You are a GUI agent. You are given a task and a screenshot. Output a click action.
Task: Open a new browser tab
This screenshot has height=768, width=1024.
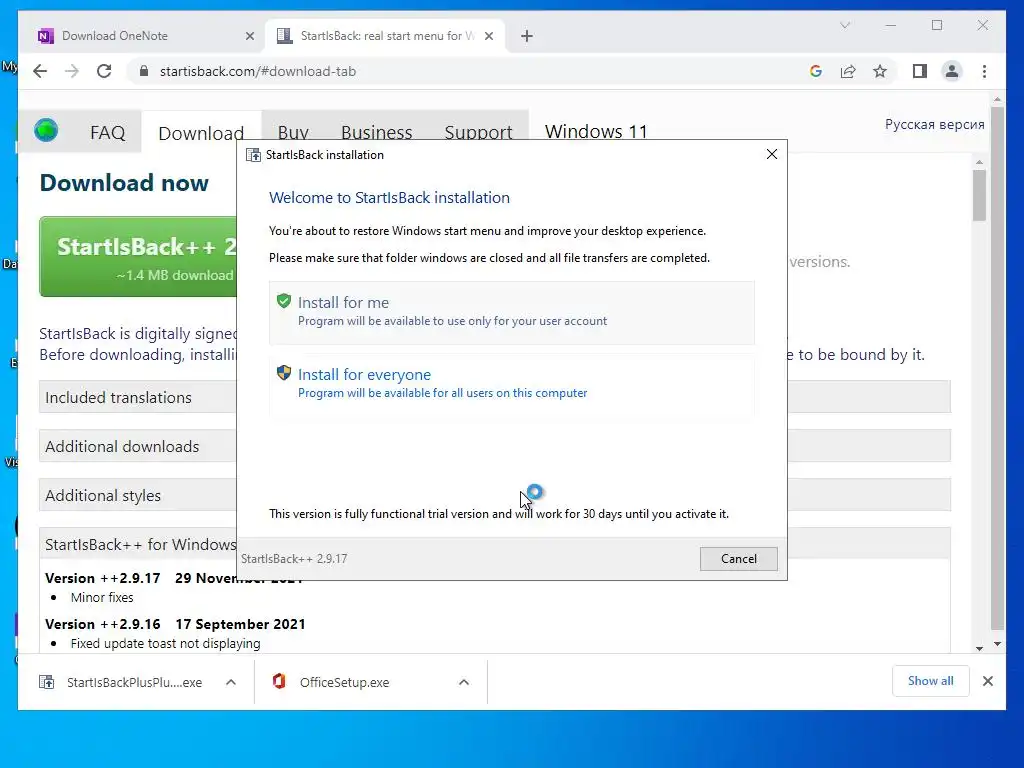pyautogui.click(x=527, y=36)
